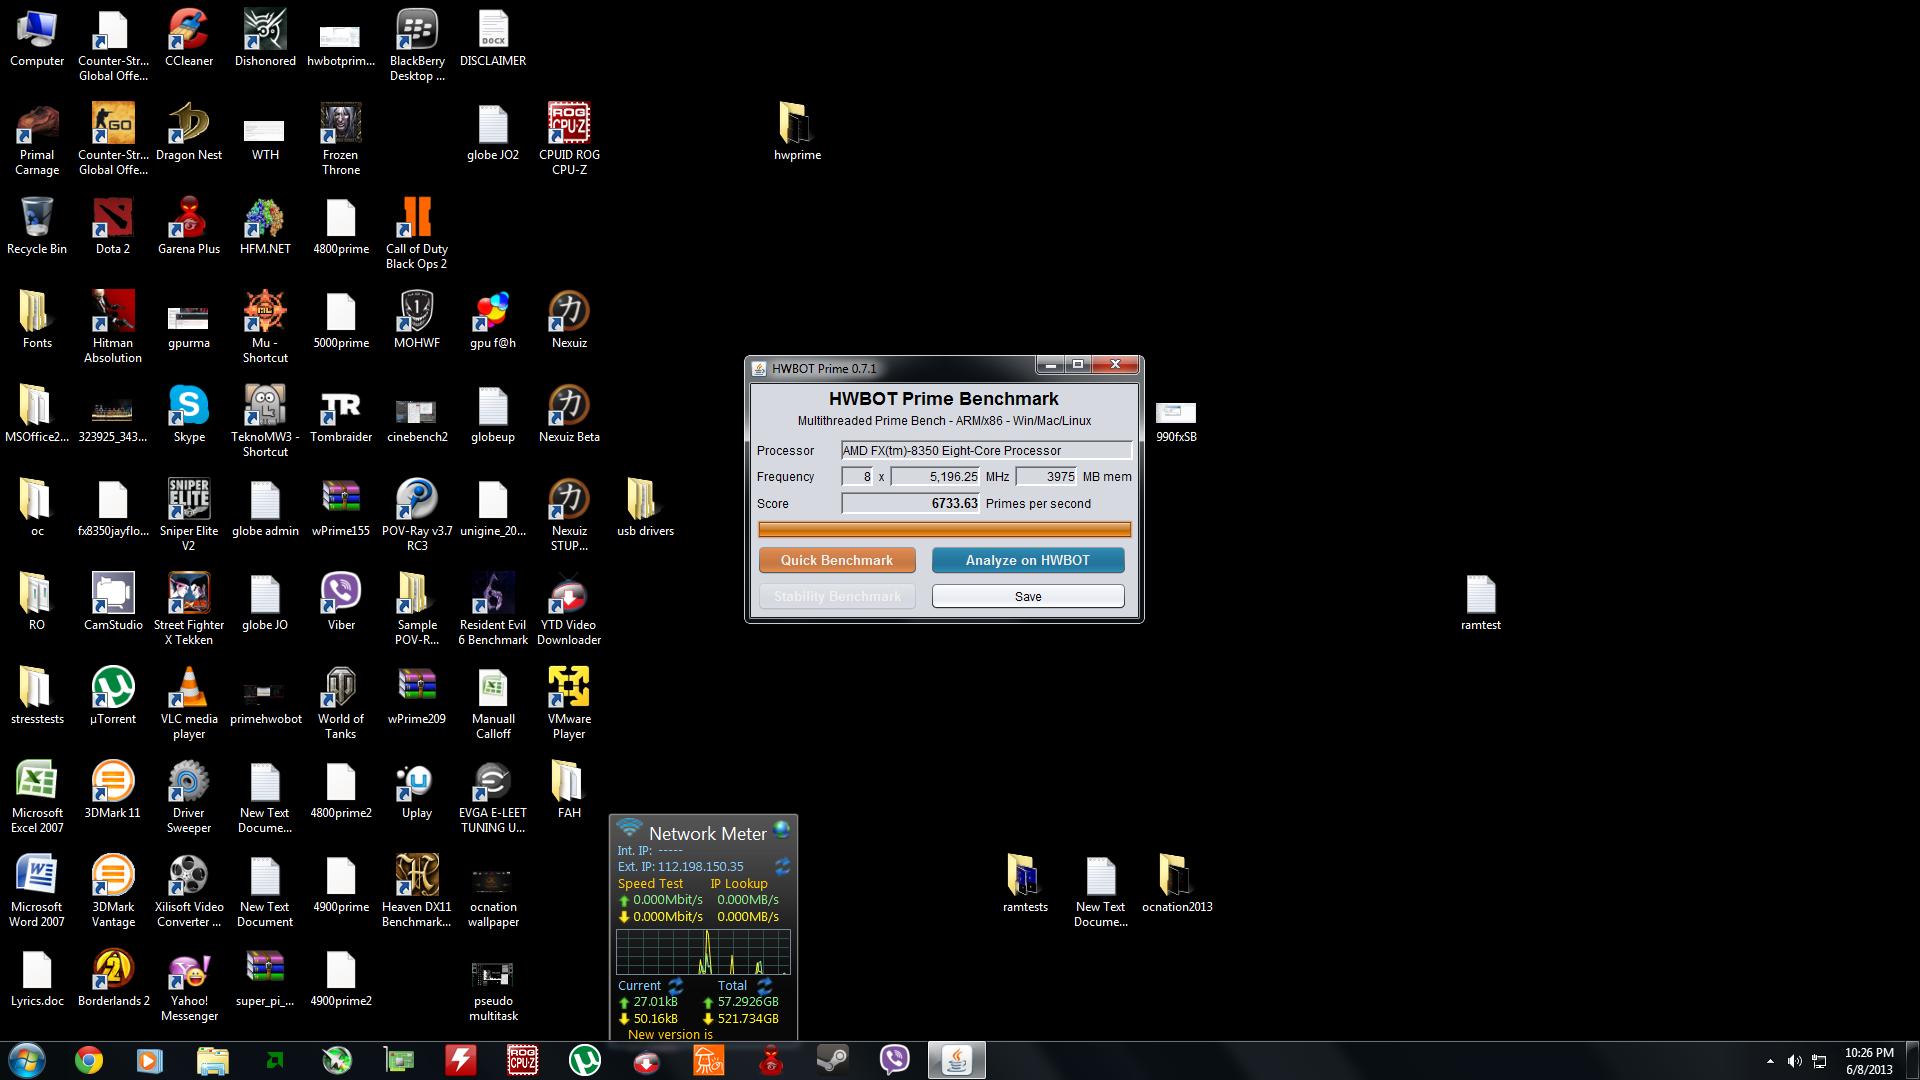Select the Borderlands 2 shortcut
This screenshot has height=1080, width=1920.
click(113, 979)
